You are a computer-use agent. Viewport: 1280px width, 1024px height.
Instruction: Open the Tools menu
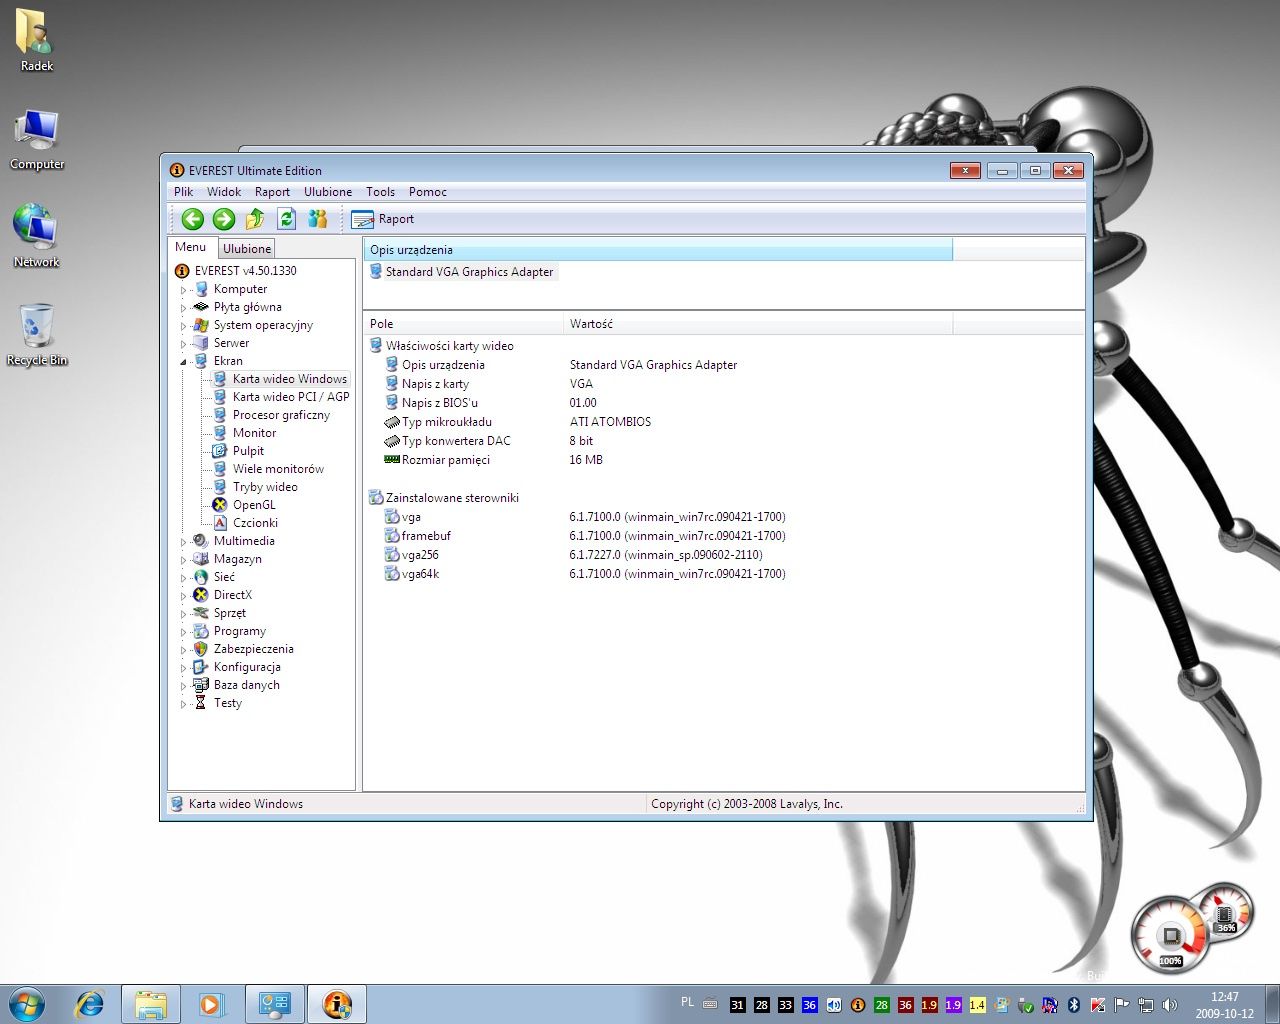coord(380,192)
